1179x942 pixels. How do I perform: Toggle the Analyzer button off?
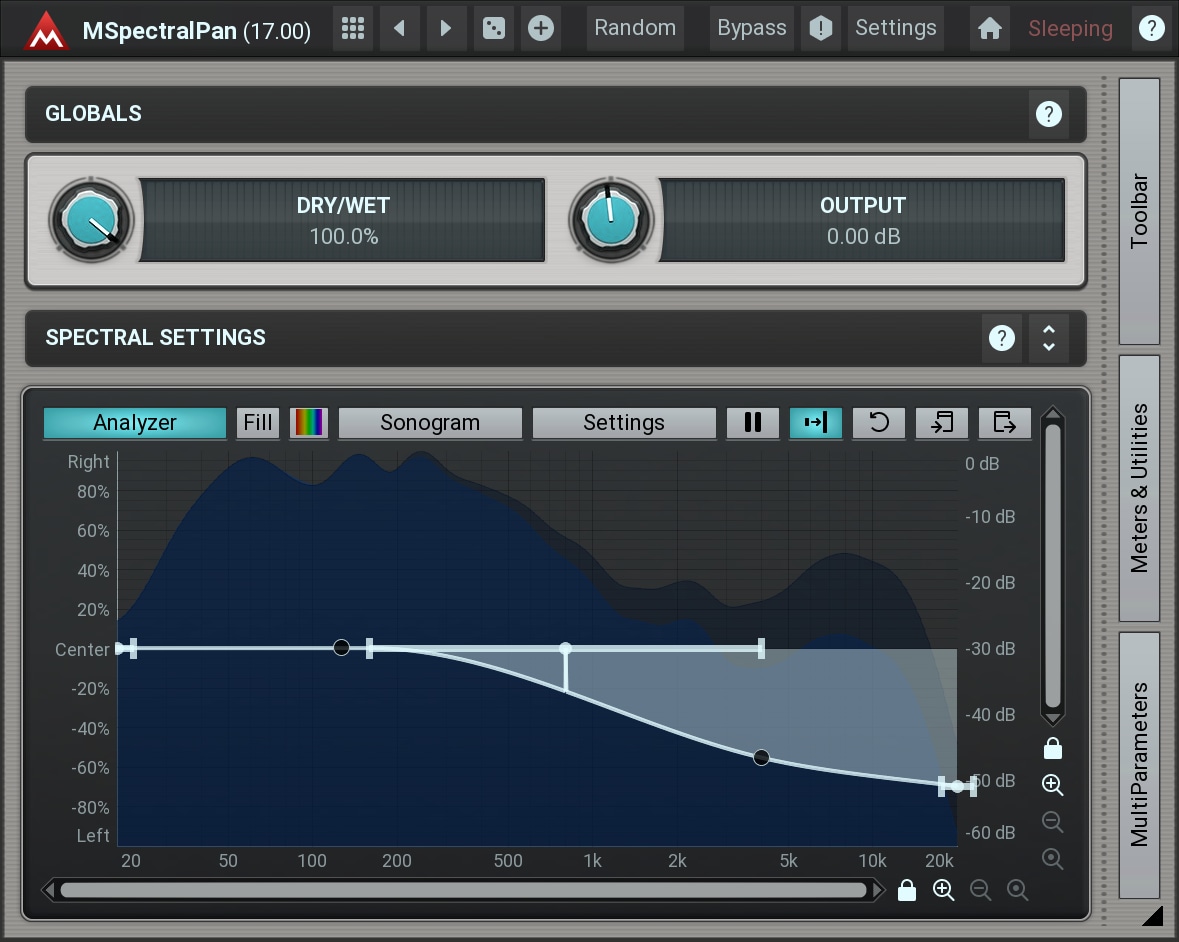(135, 423)
